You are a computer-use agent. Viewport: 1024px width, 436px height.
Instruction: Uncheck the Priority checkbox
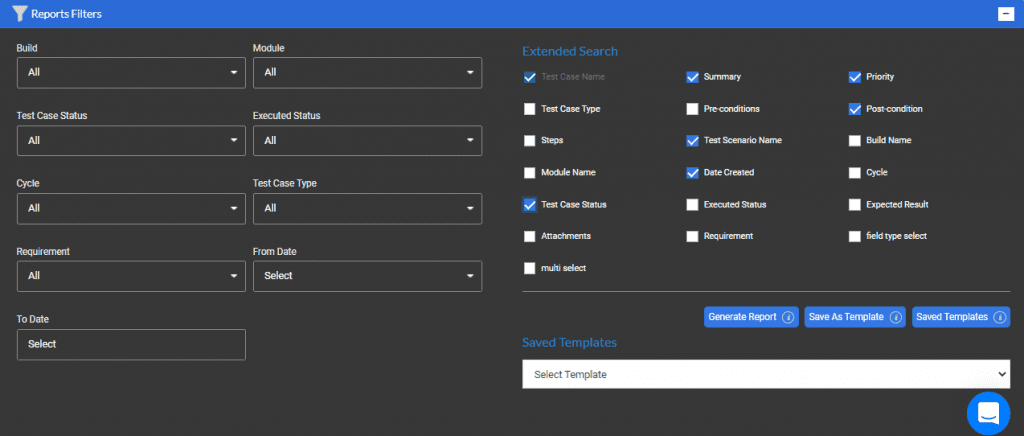coord(855,77)
